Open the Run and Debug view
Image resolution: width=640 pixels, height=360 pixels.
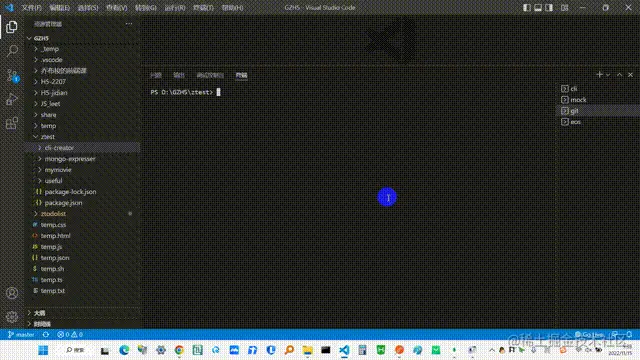(12, 99)
